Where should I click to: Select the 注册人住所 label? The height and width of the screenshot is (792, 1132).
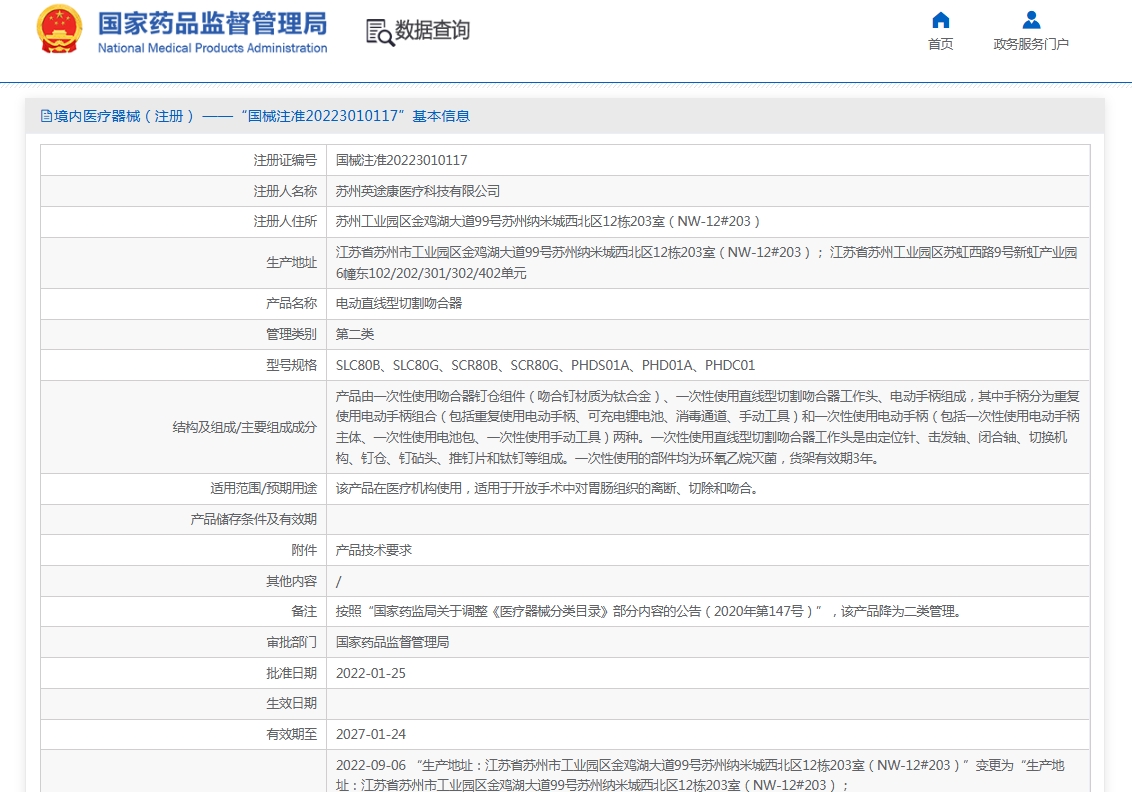[285, 222]
